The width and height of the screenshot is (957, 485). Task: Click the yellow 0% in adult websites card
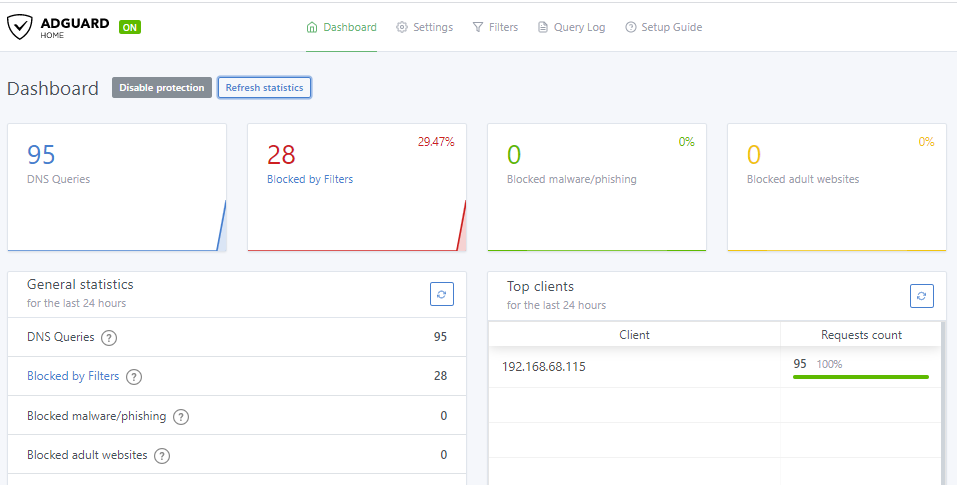click(926, 142)
